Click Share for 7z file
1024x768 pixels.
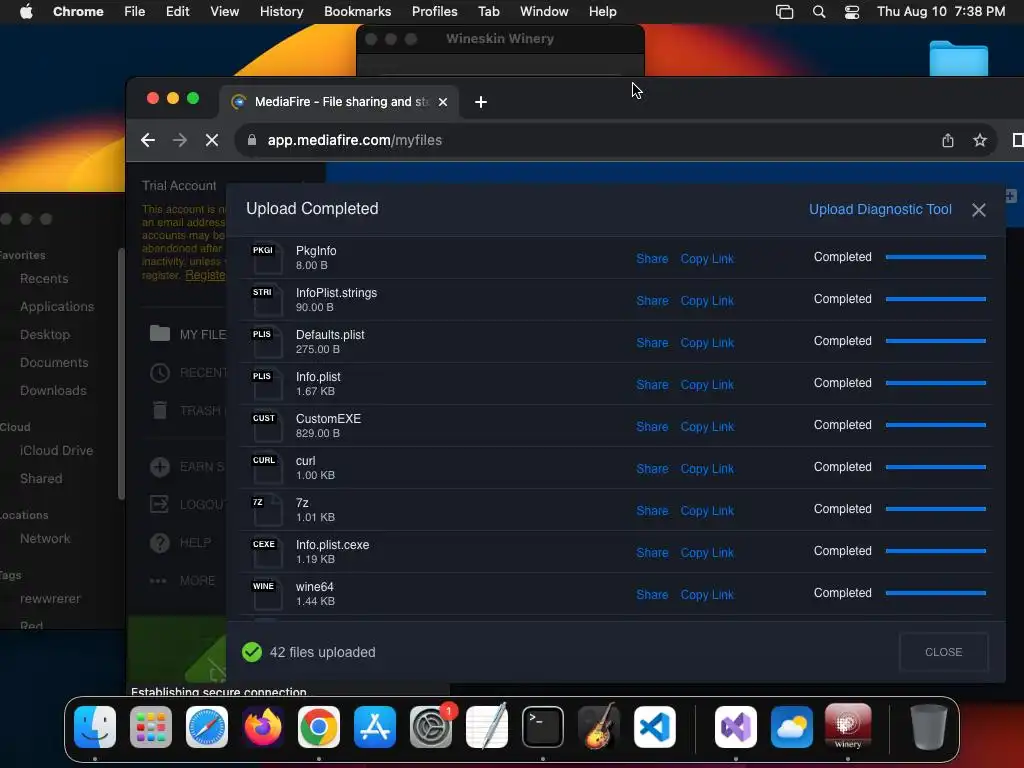point(652,511)
